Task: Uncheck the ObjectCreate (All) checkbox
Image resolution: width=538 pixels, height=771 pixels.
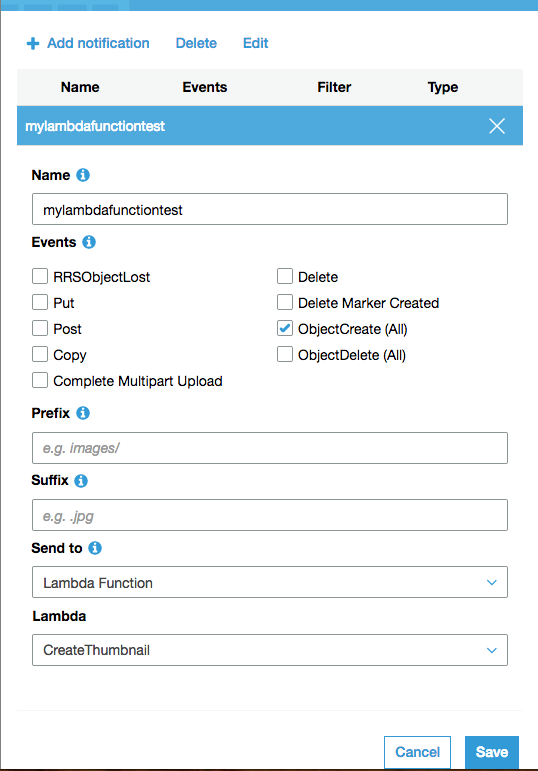Action: (x=285, y=328)
